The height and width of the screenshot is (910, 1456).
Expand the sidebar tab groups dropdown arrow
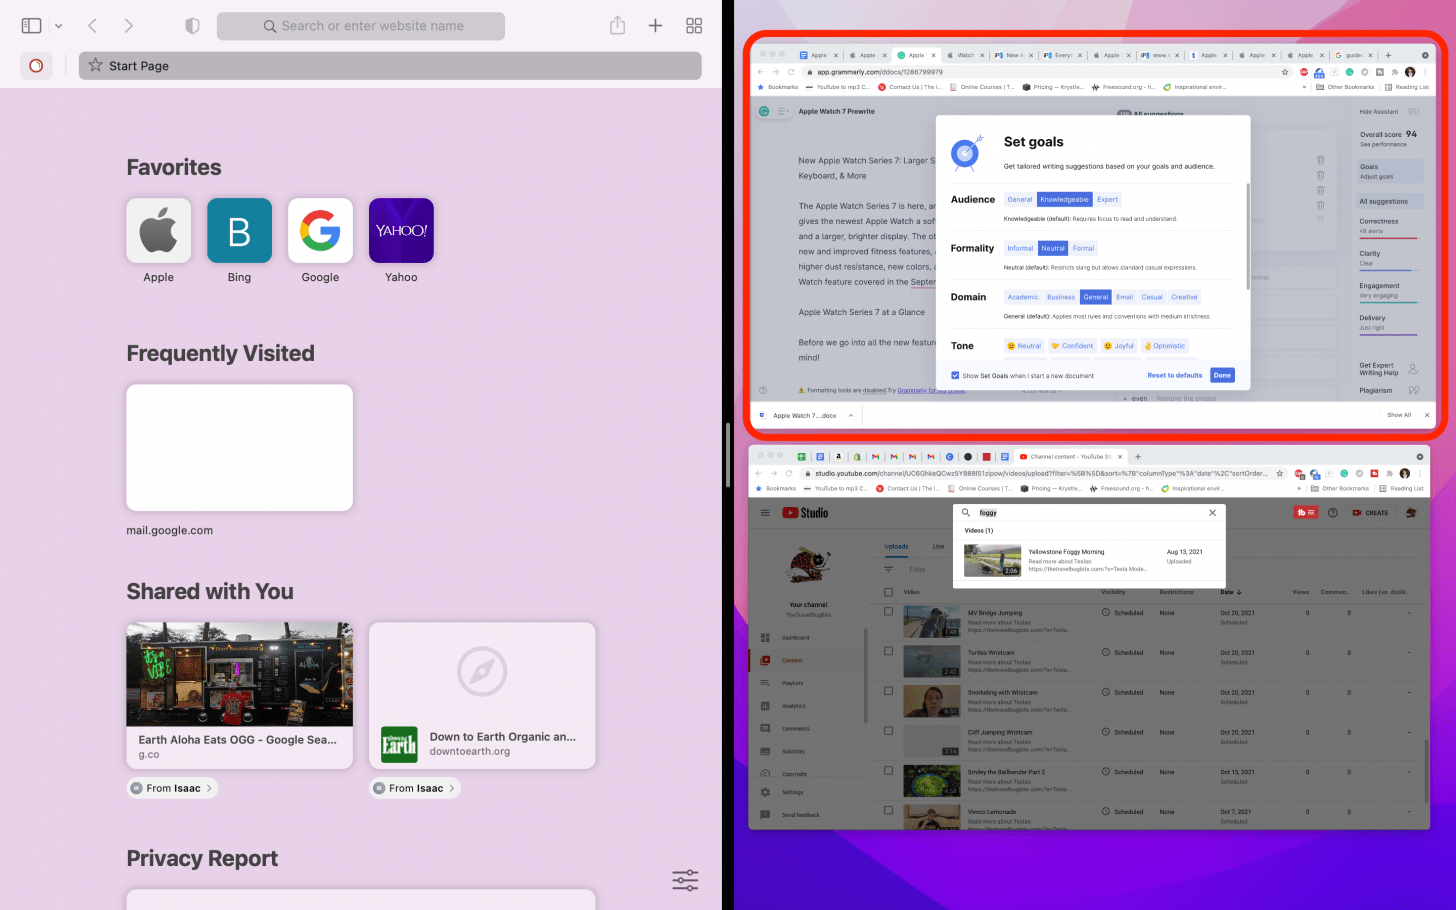59,26
